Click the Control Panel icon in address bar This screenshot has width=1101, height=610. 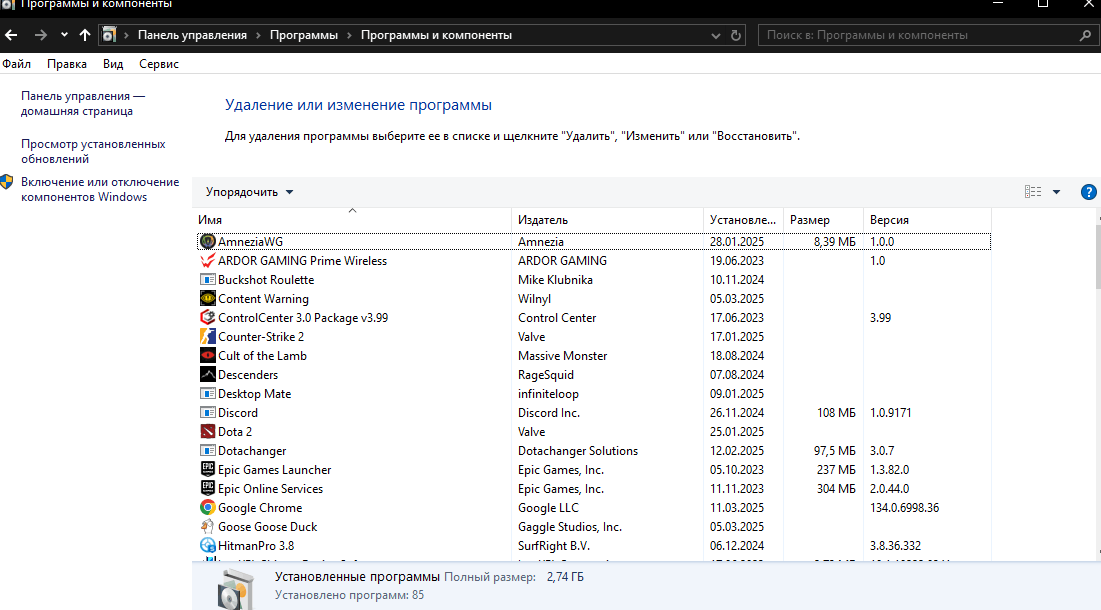click(x=109, y=34)
